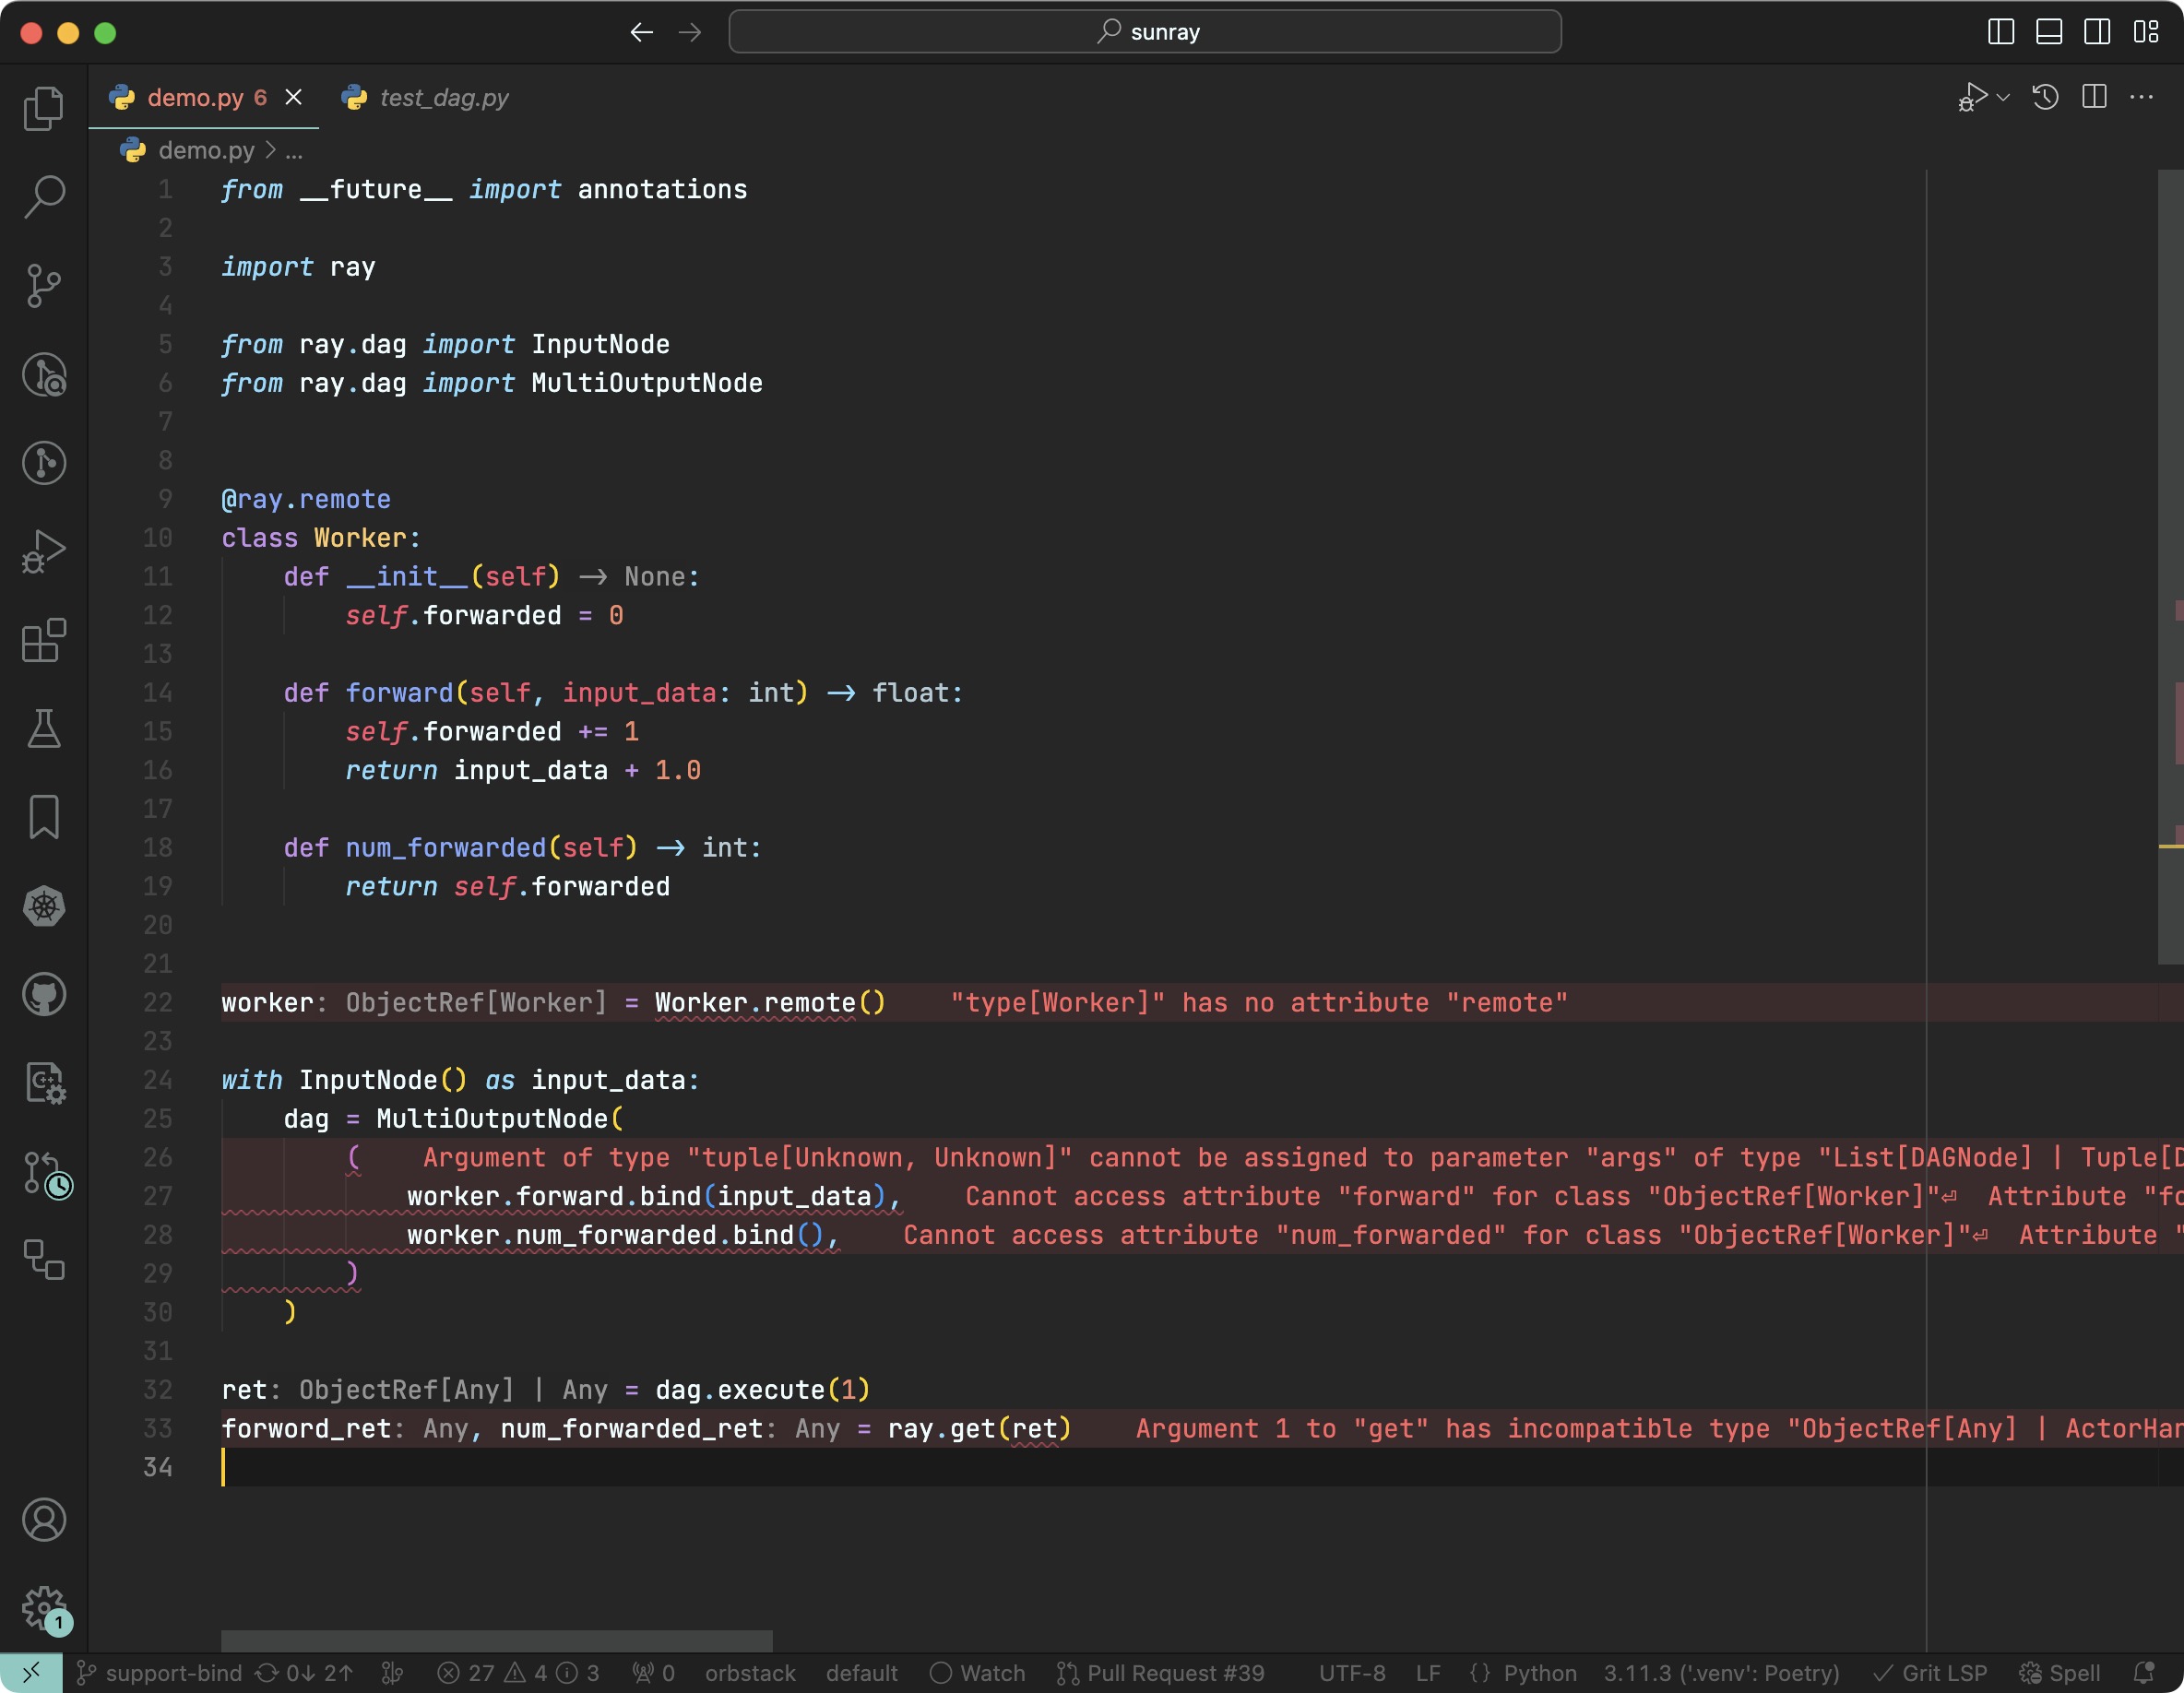Open the Testing flask view
This screenshot has width=2184, height=1693.
click(x=43, y=728)
